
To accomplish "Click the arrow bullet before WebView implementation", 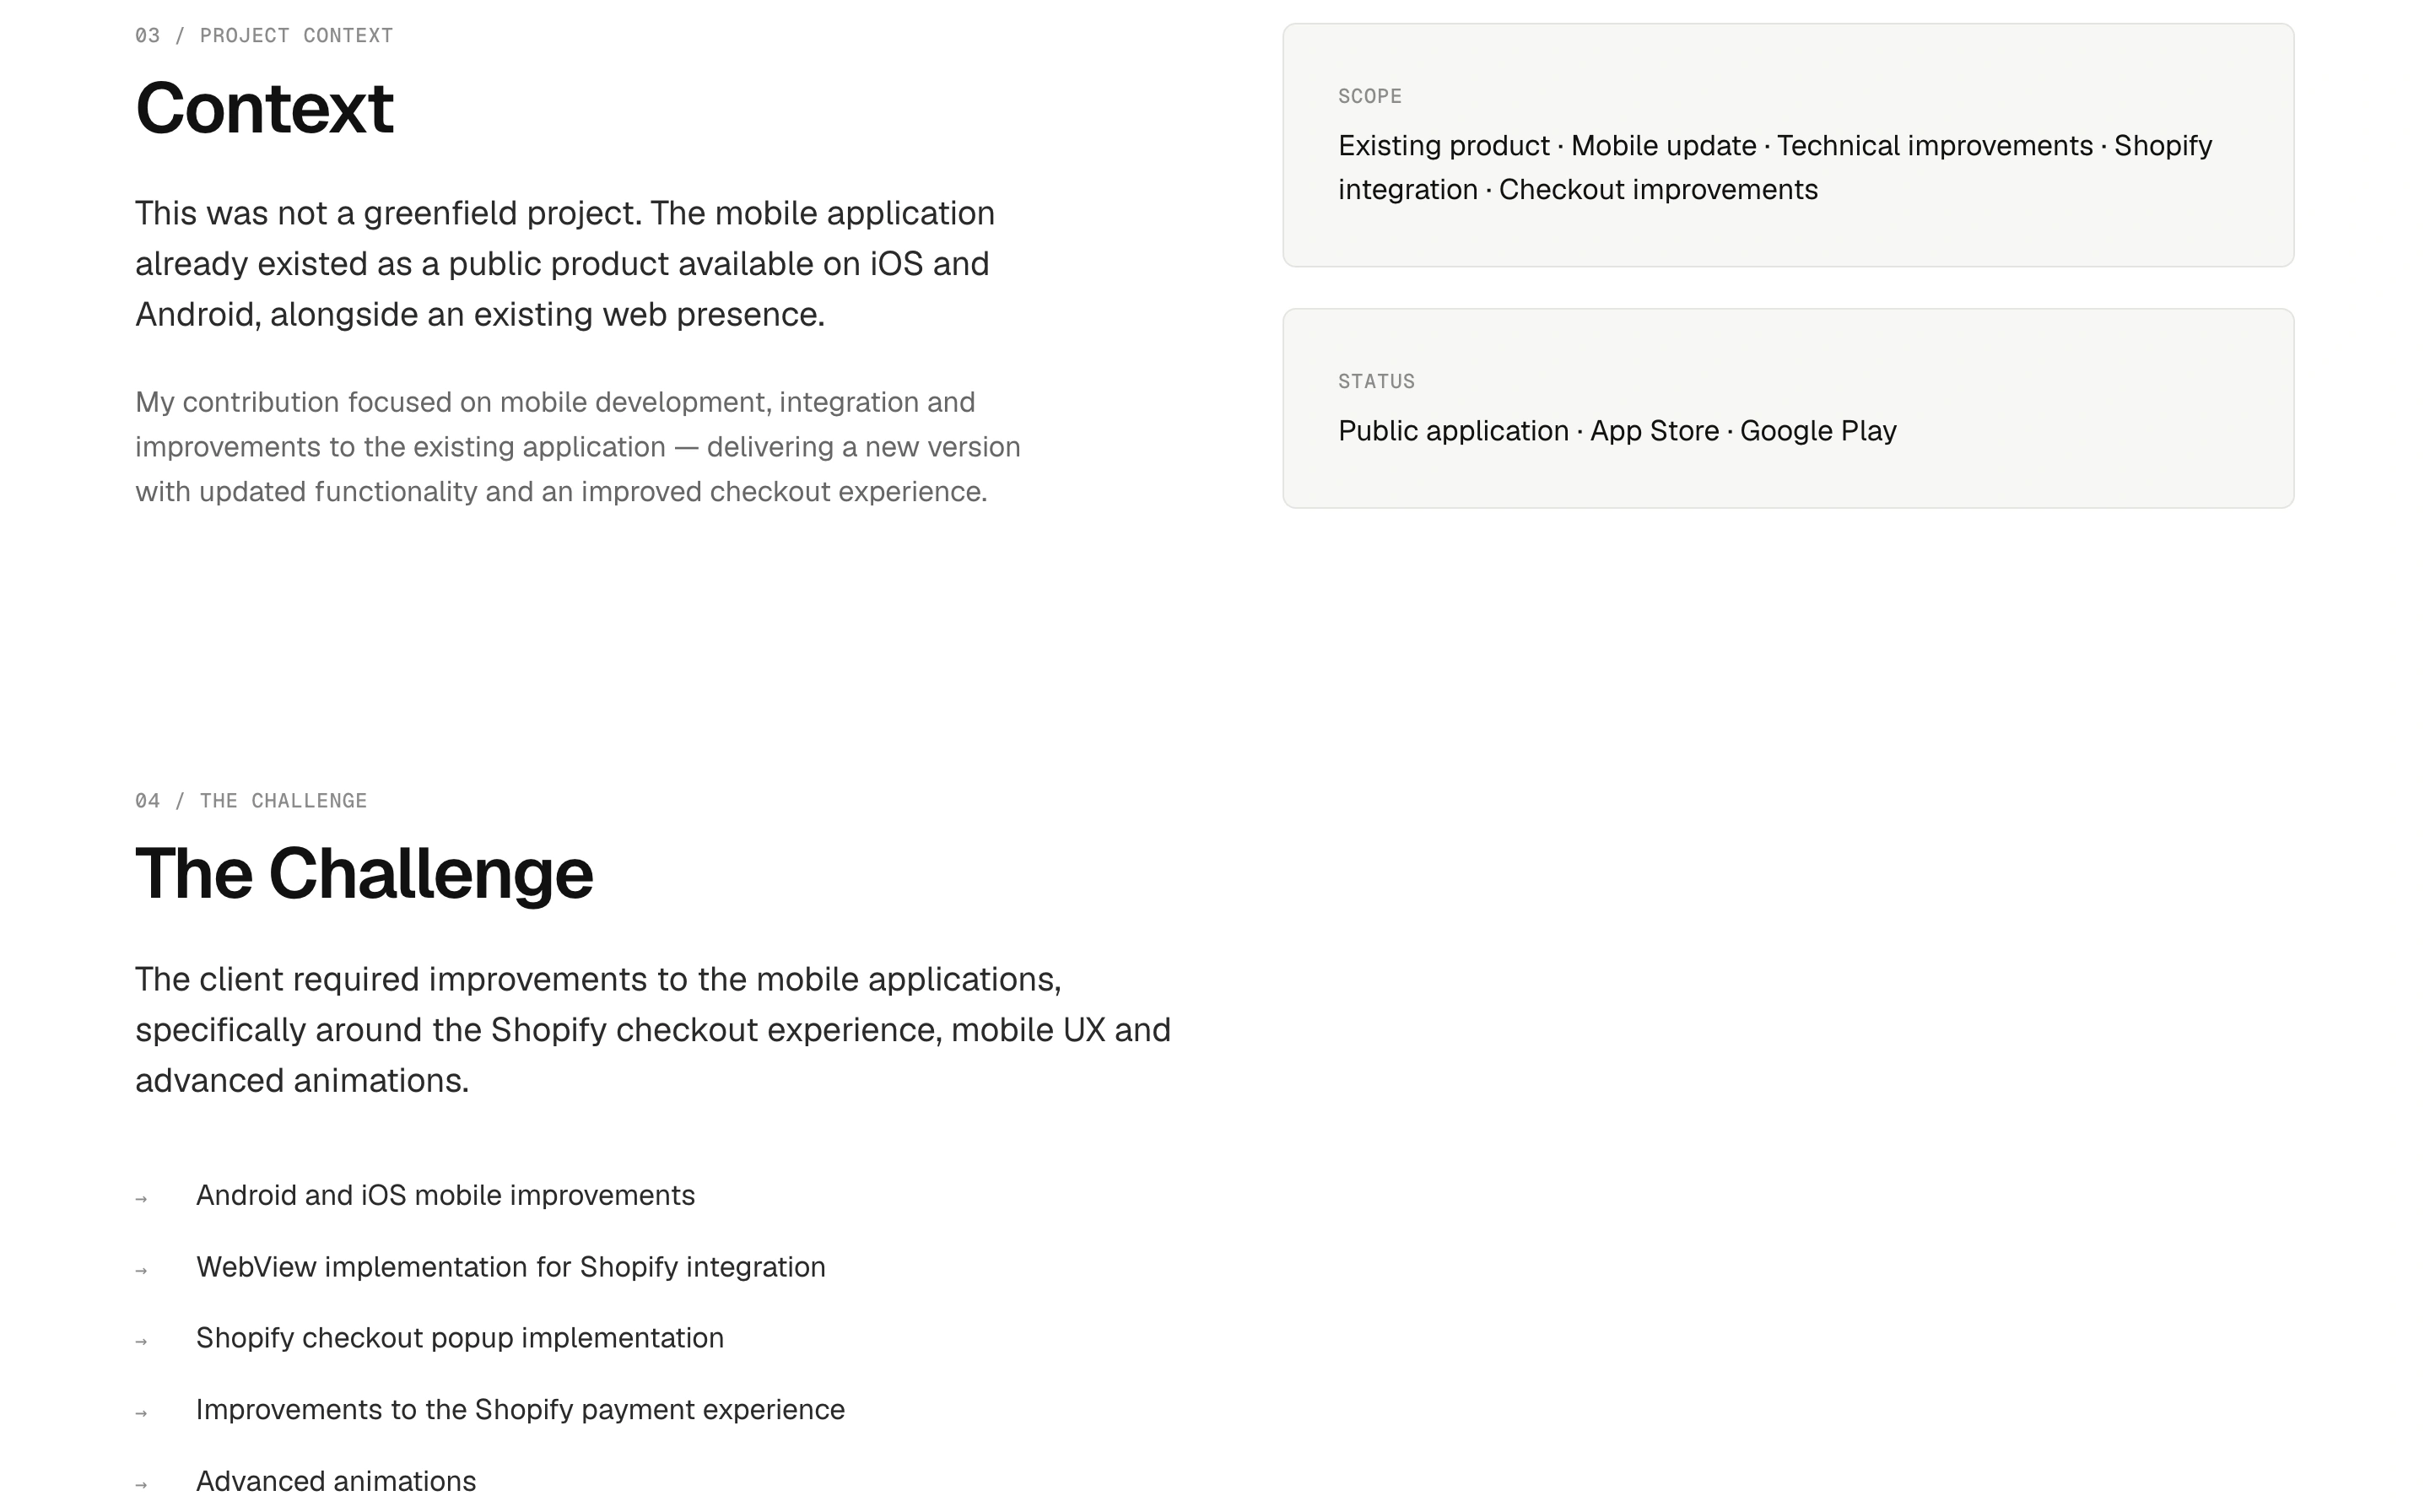I will [x=141, y=1271].
